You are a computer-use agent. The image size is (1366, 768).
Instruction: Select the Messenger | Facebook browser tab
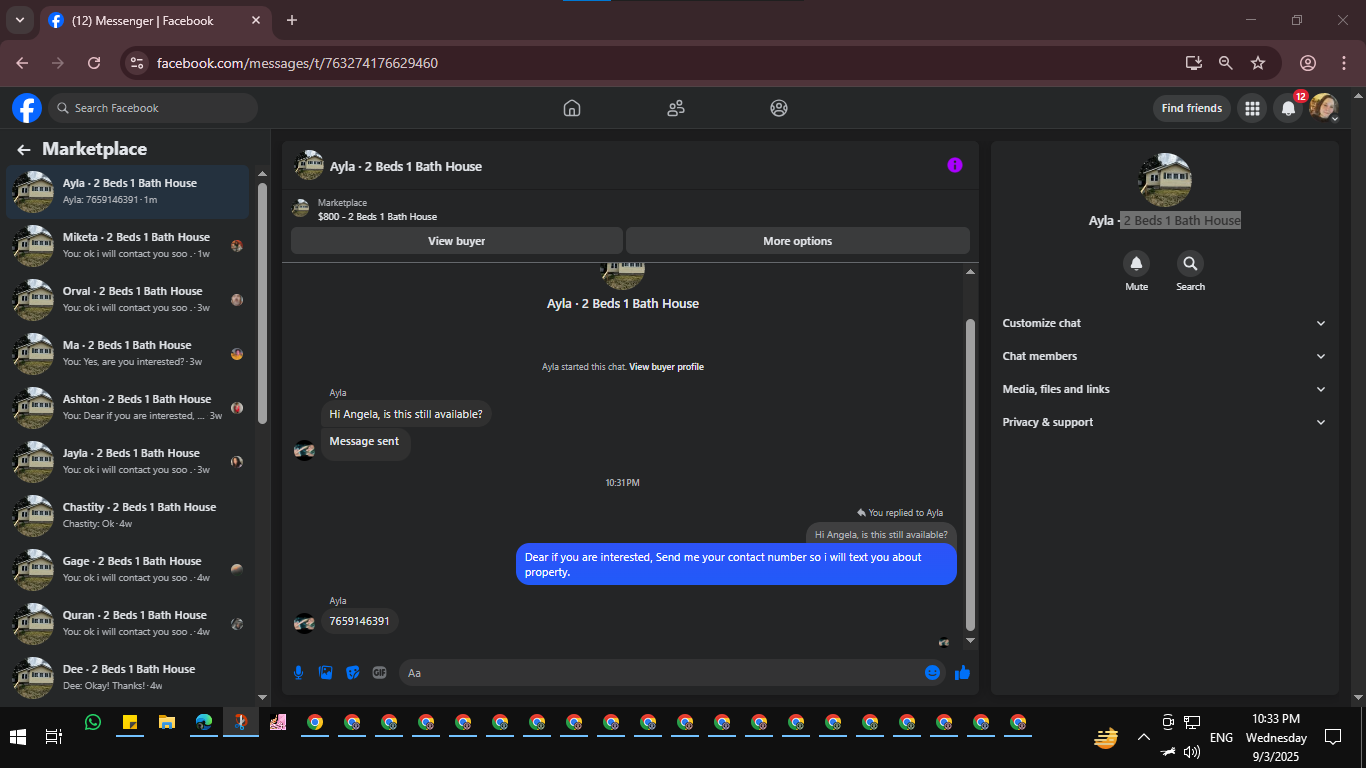click(x=155, y=20)
